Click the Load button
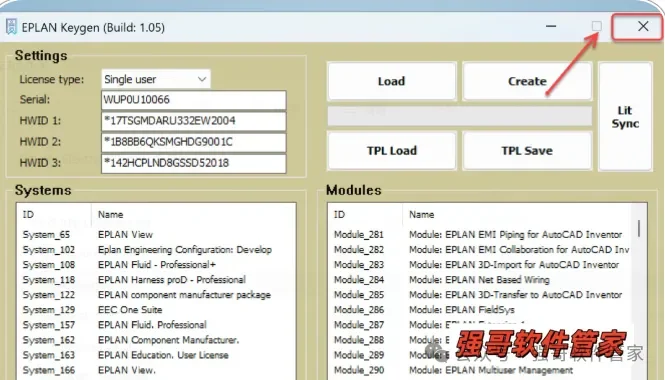Viewport: 665px width, 380px height. pyautogui.click(x=391, y=81)
